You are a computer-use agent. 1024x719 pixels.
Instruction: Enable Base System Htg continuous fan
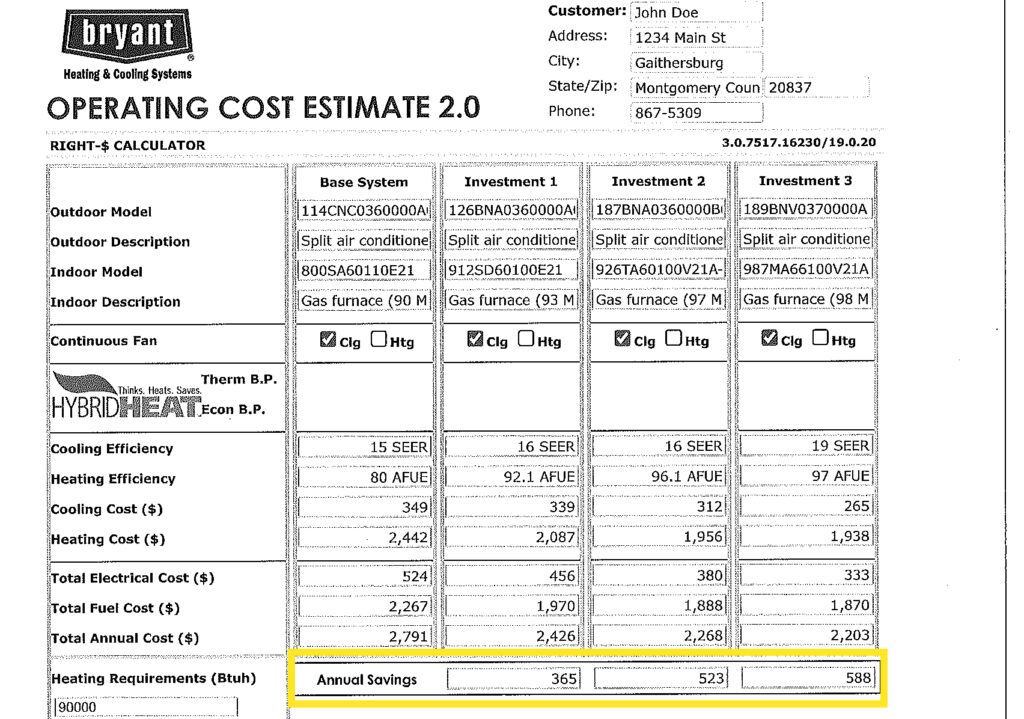pyautogui.click(x=378, y=339)
